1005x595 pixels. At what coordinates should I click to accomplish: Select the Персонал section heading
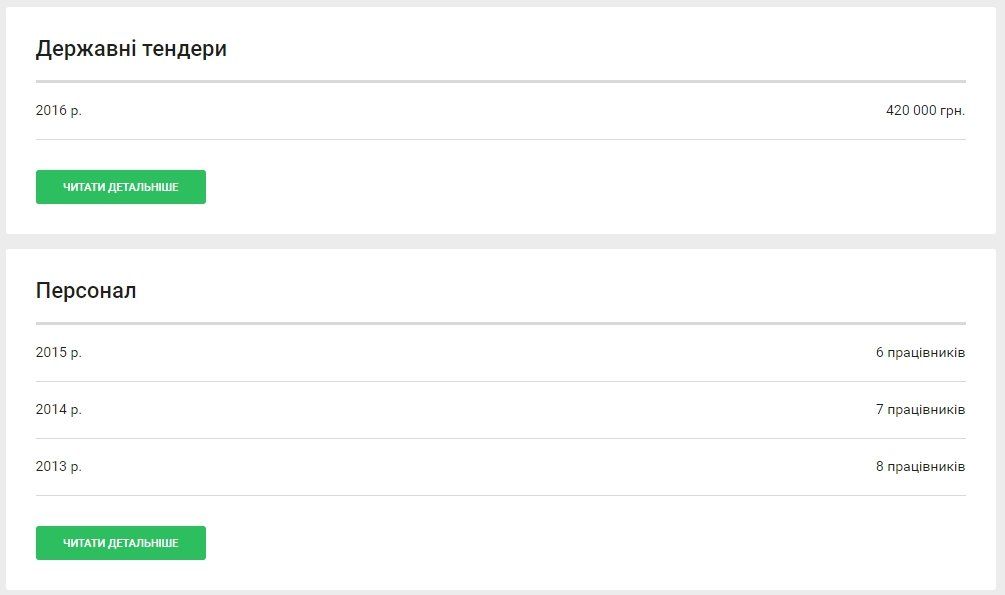coord(86,291)
